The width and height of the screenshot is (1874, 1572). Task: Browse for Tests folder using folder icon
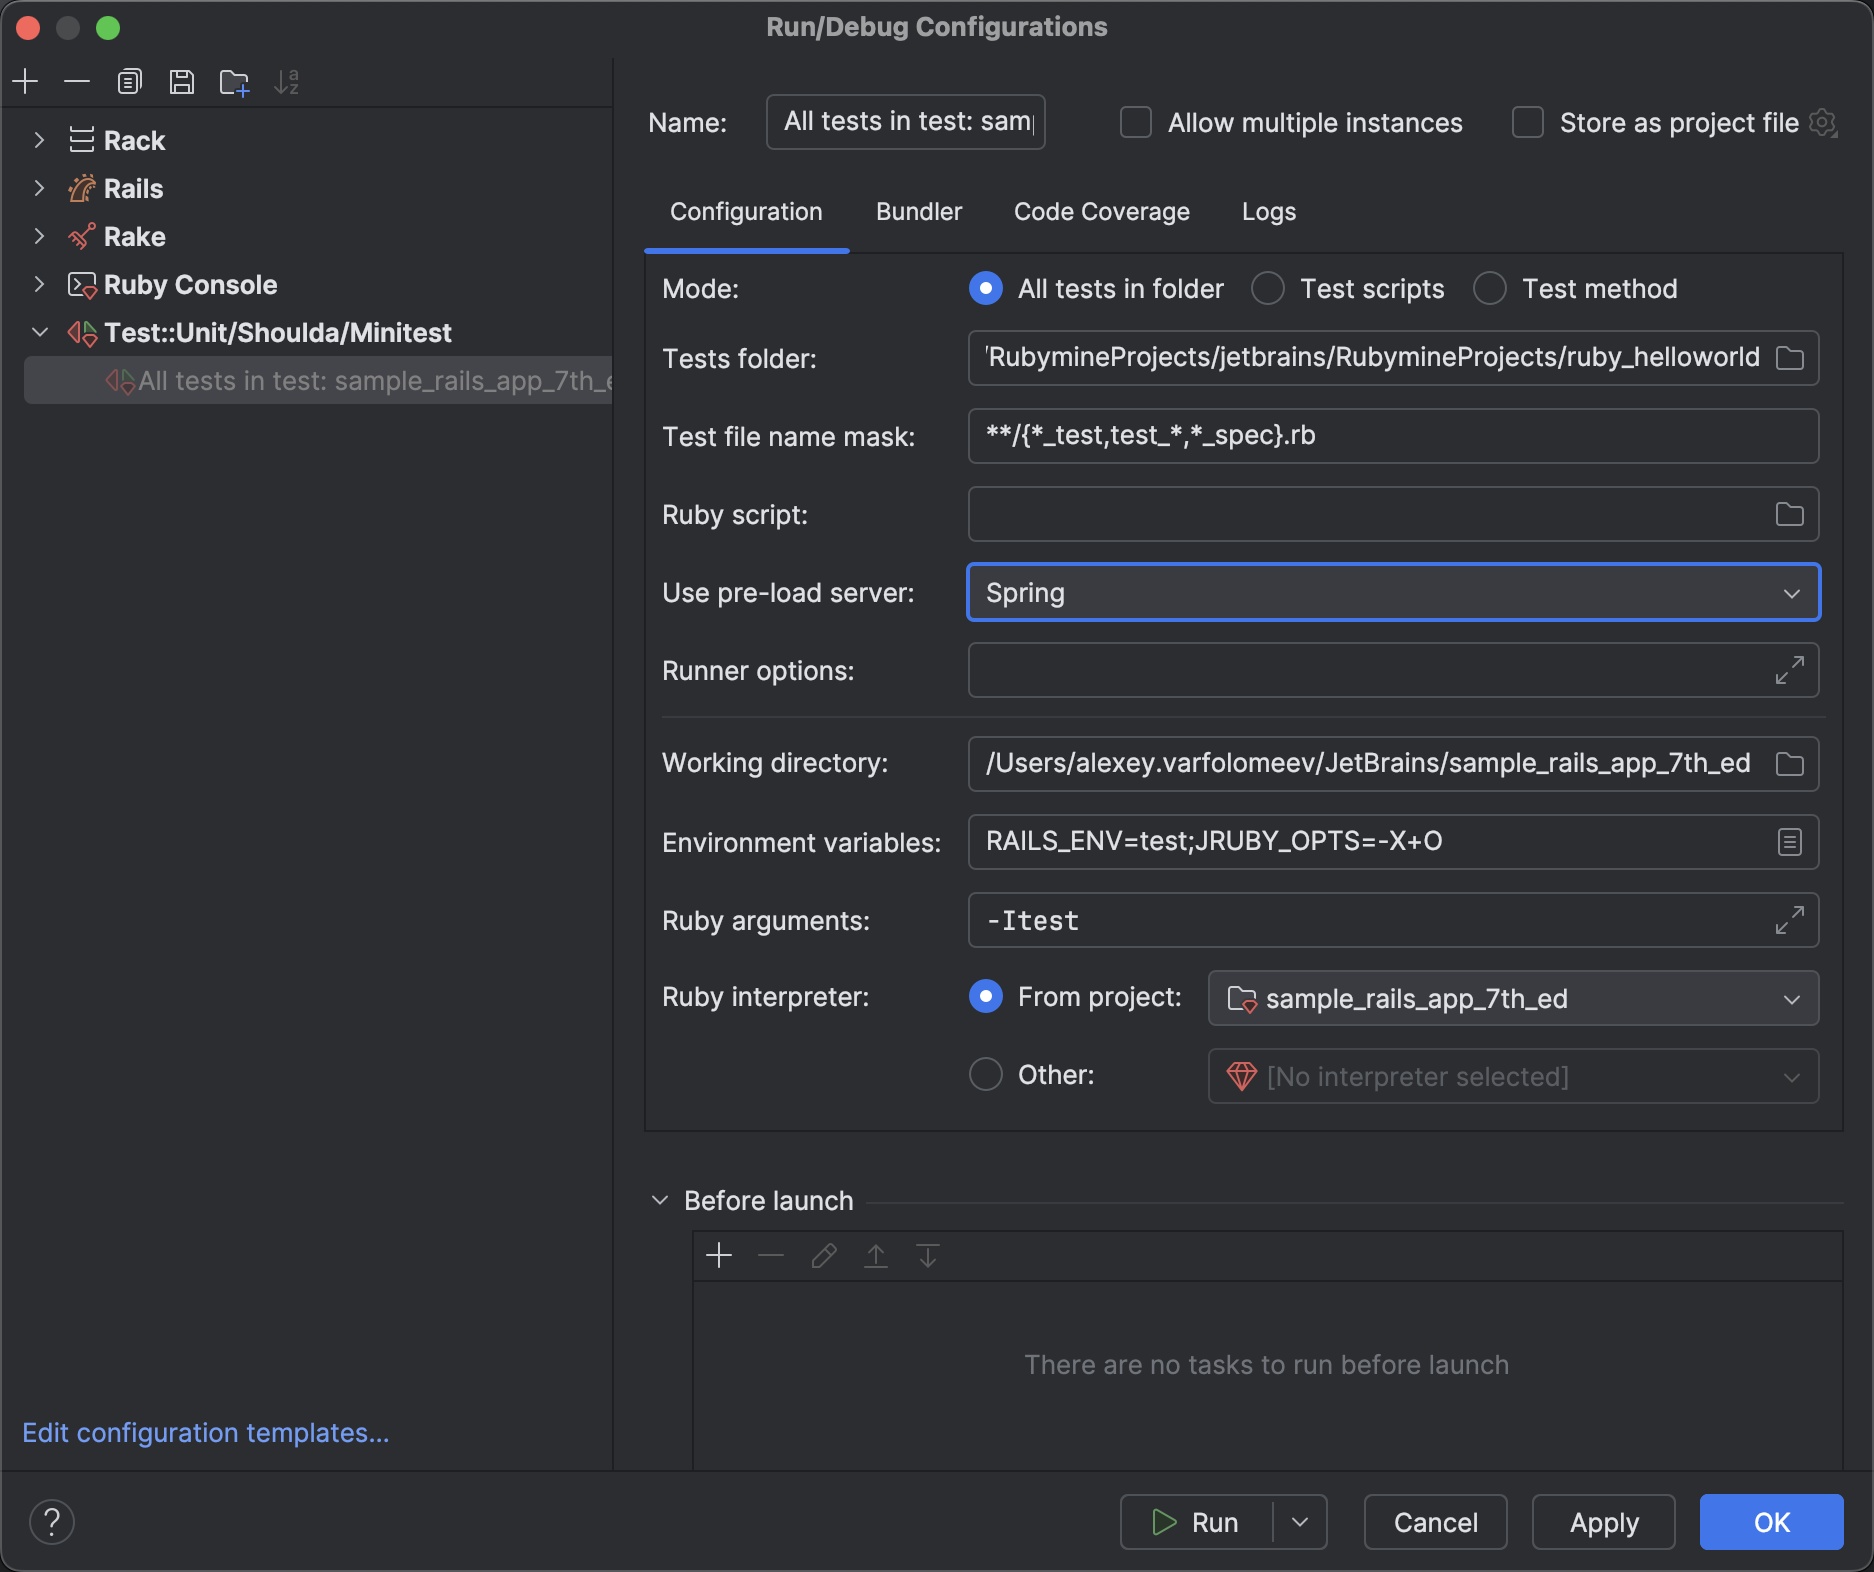(1789, 358)
